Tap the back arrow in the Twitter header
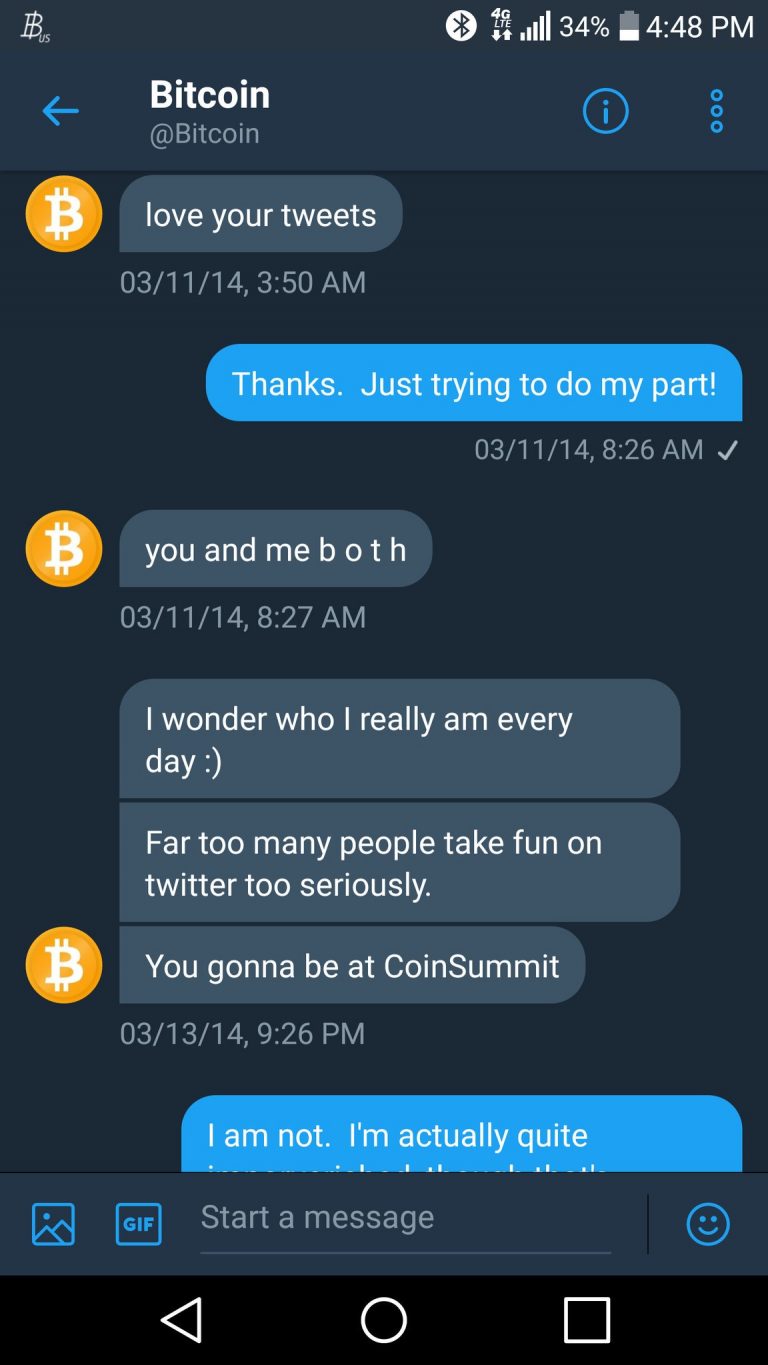The image size is (768, 1365). click(61, 110)
